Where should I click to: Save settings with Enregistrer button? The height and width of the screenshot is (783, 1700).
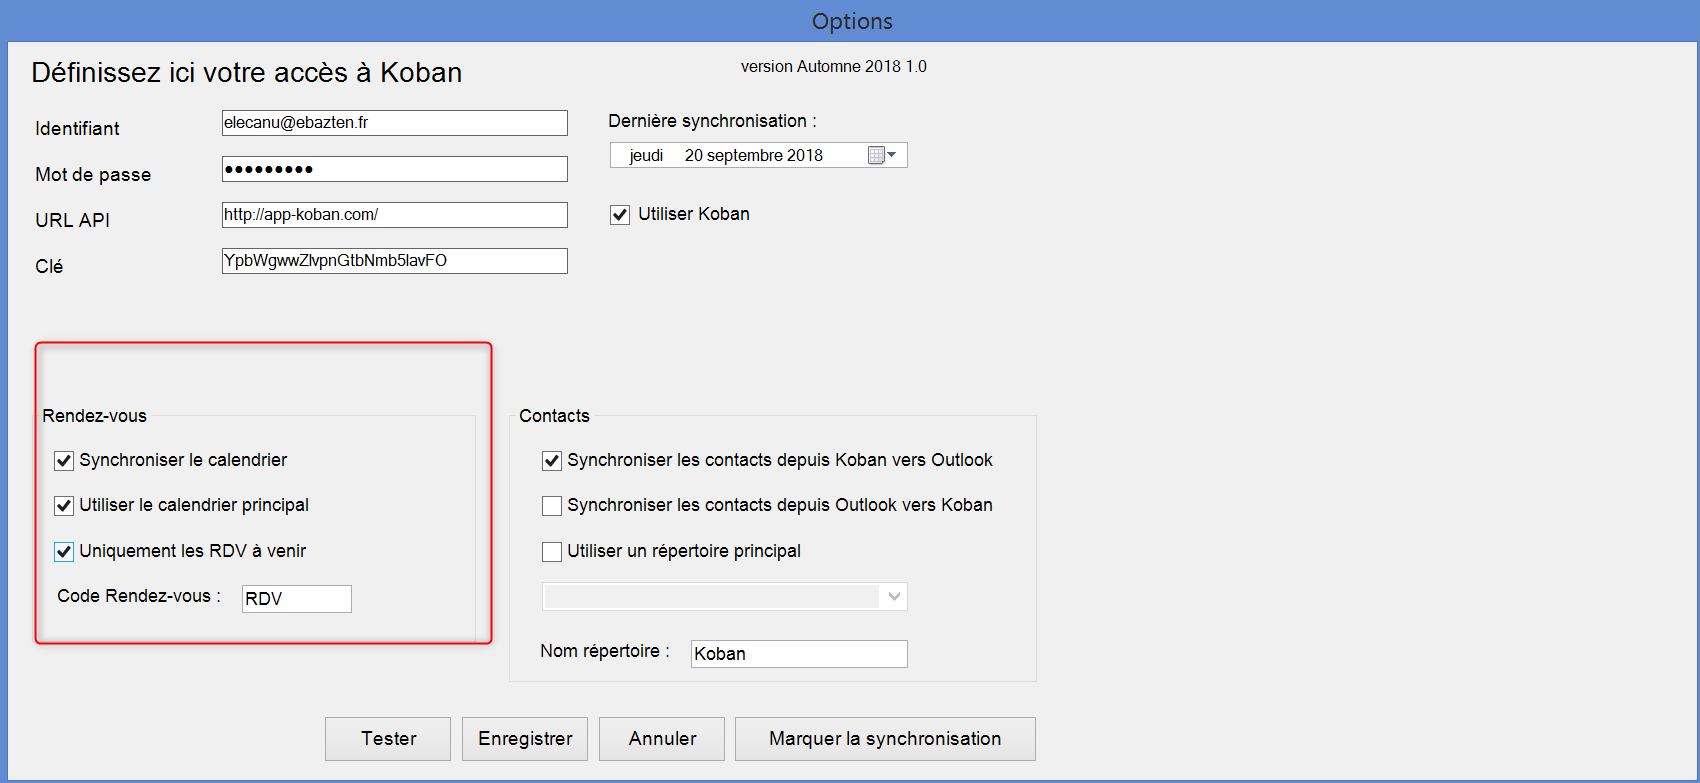click(525, 739)
